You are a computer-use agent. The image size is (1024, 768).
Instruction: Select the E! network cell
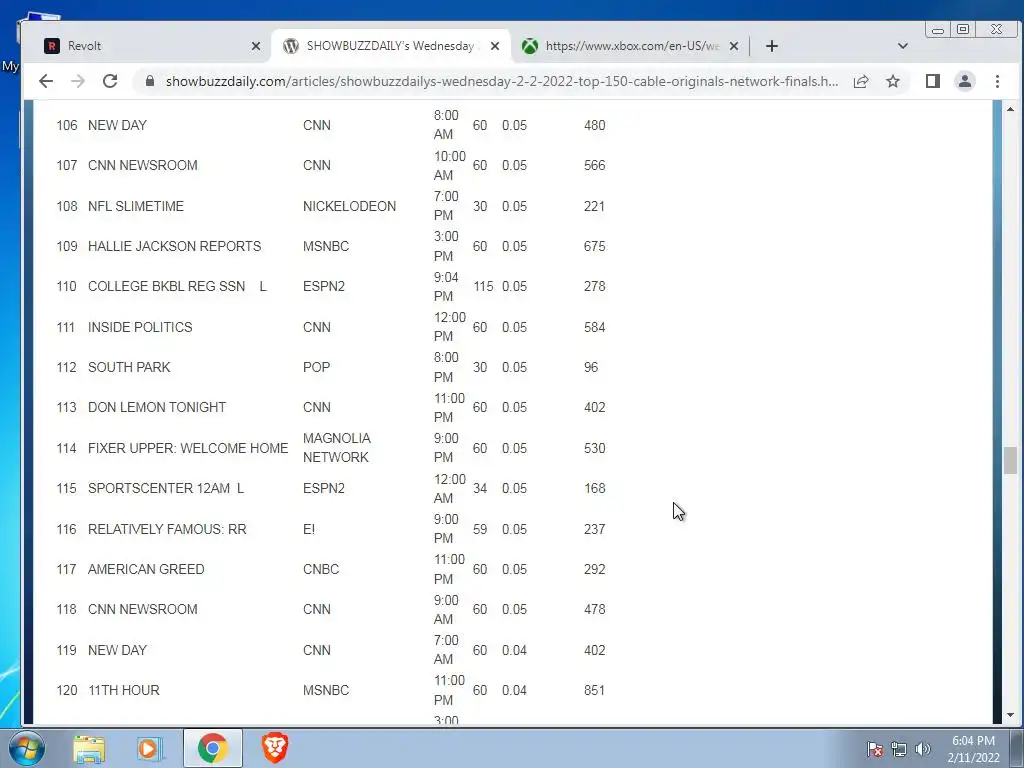(309, 529)
